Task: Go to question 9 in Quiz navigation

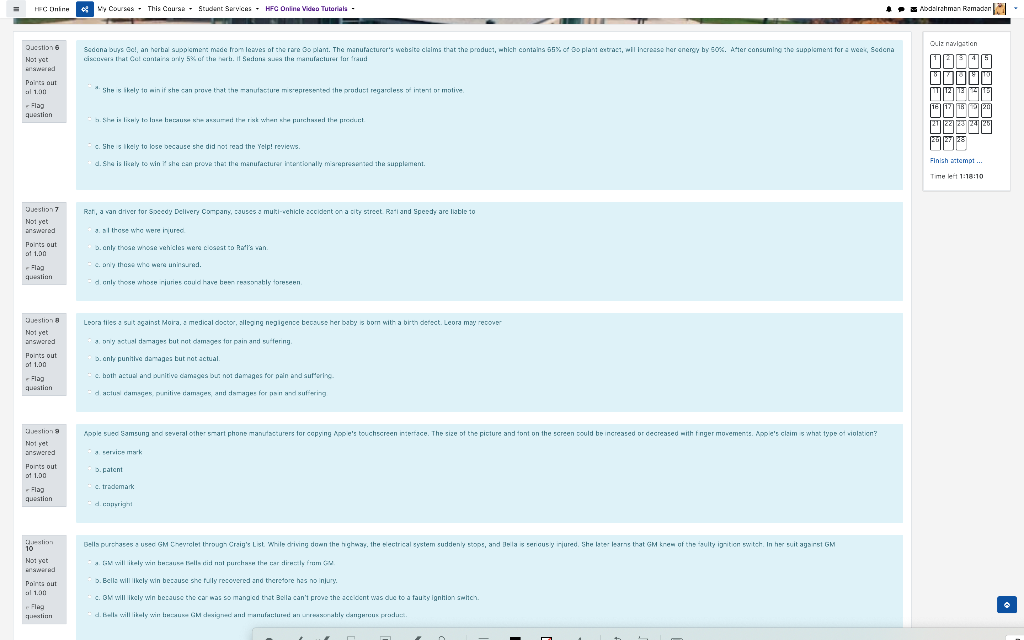Action: pyautogui.click(x=974, y=78)
